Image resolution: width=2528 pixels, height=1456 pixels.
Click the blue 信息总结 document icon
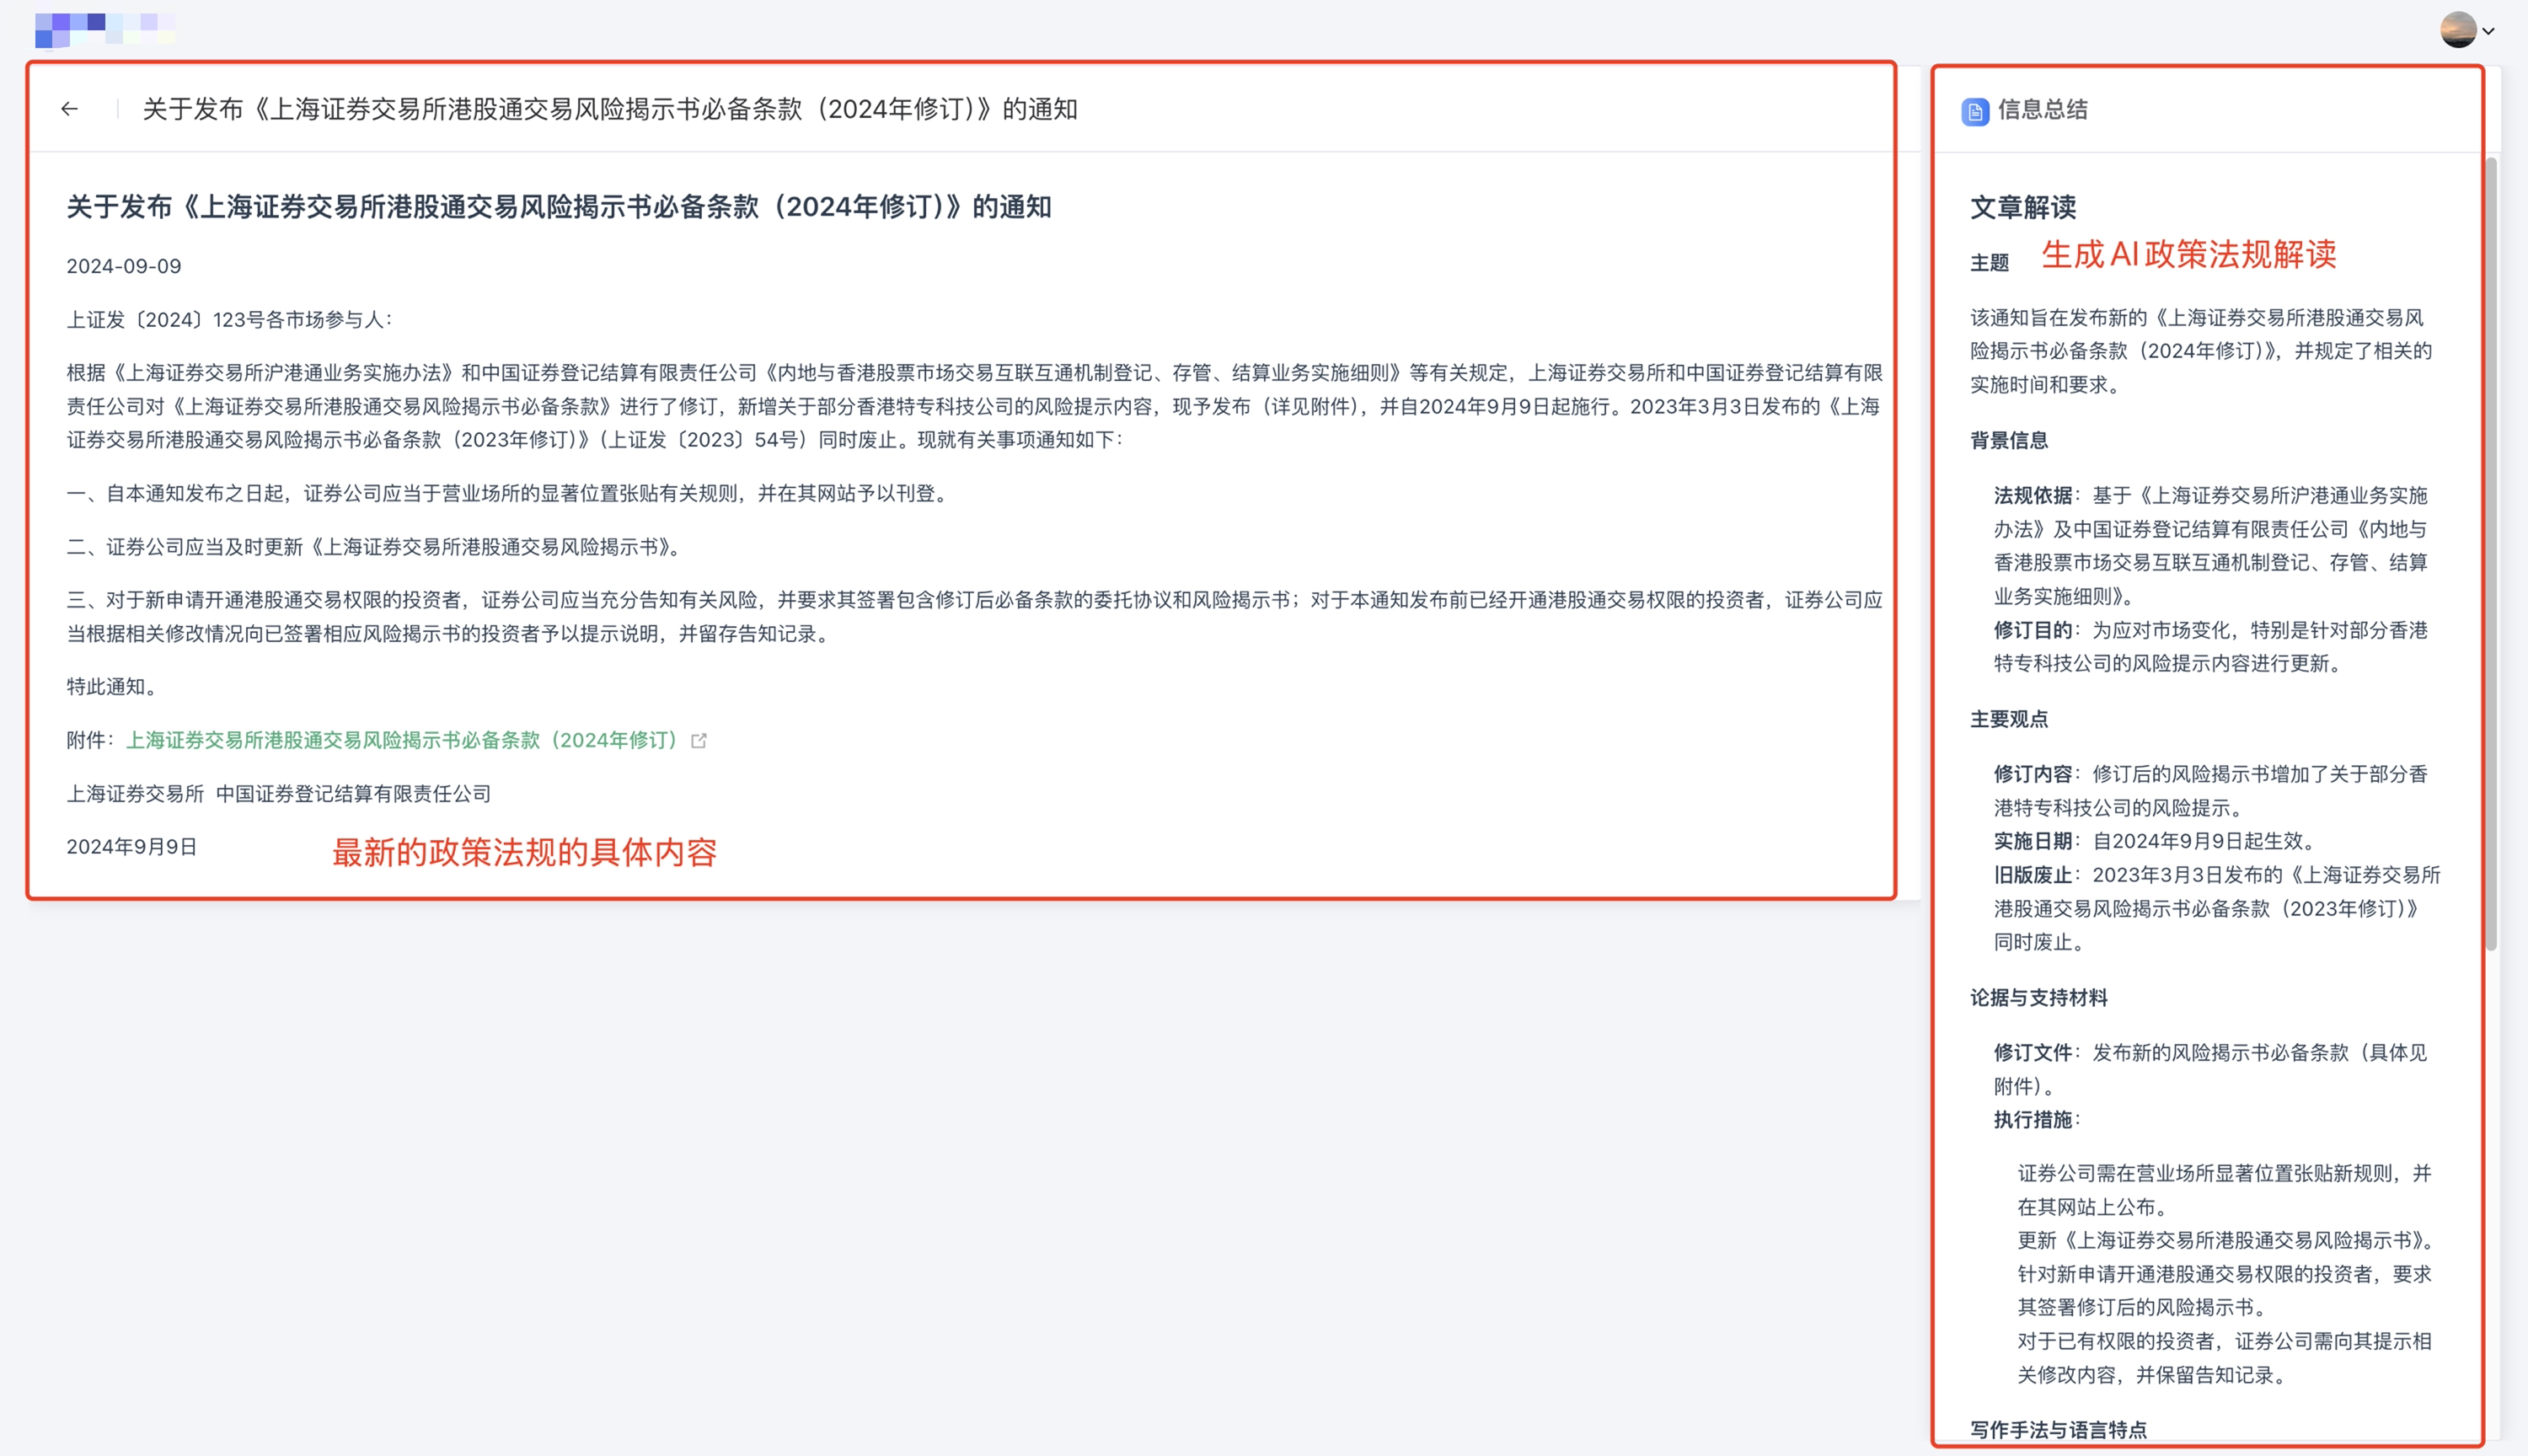click(1975, 111)
